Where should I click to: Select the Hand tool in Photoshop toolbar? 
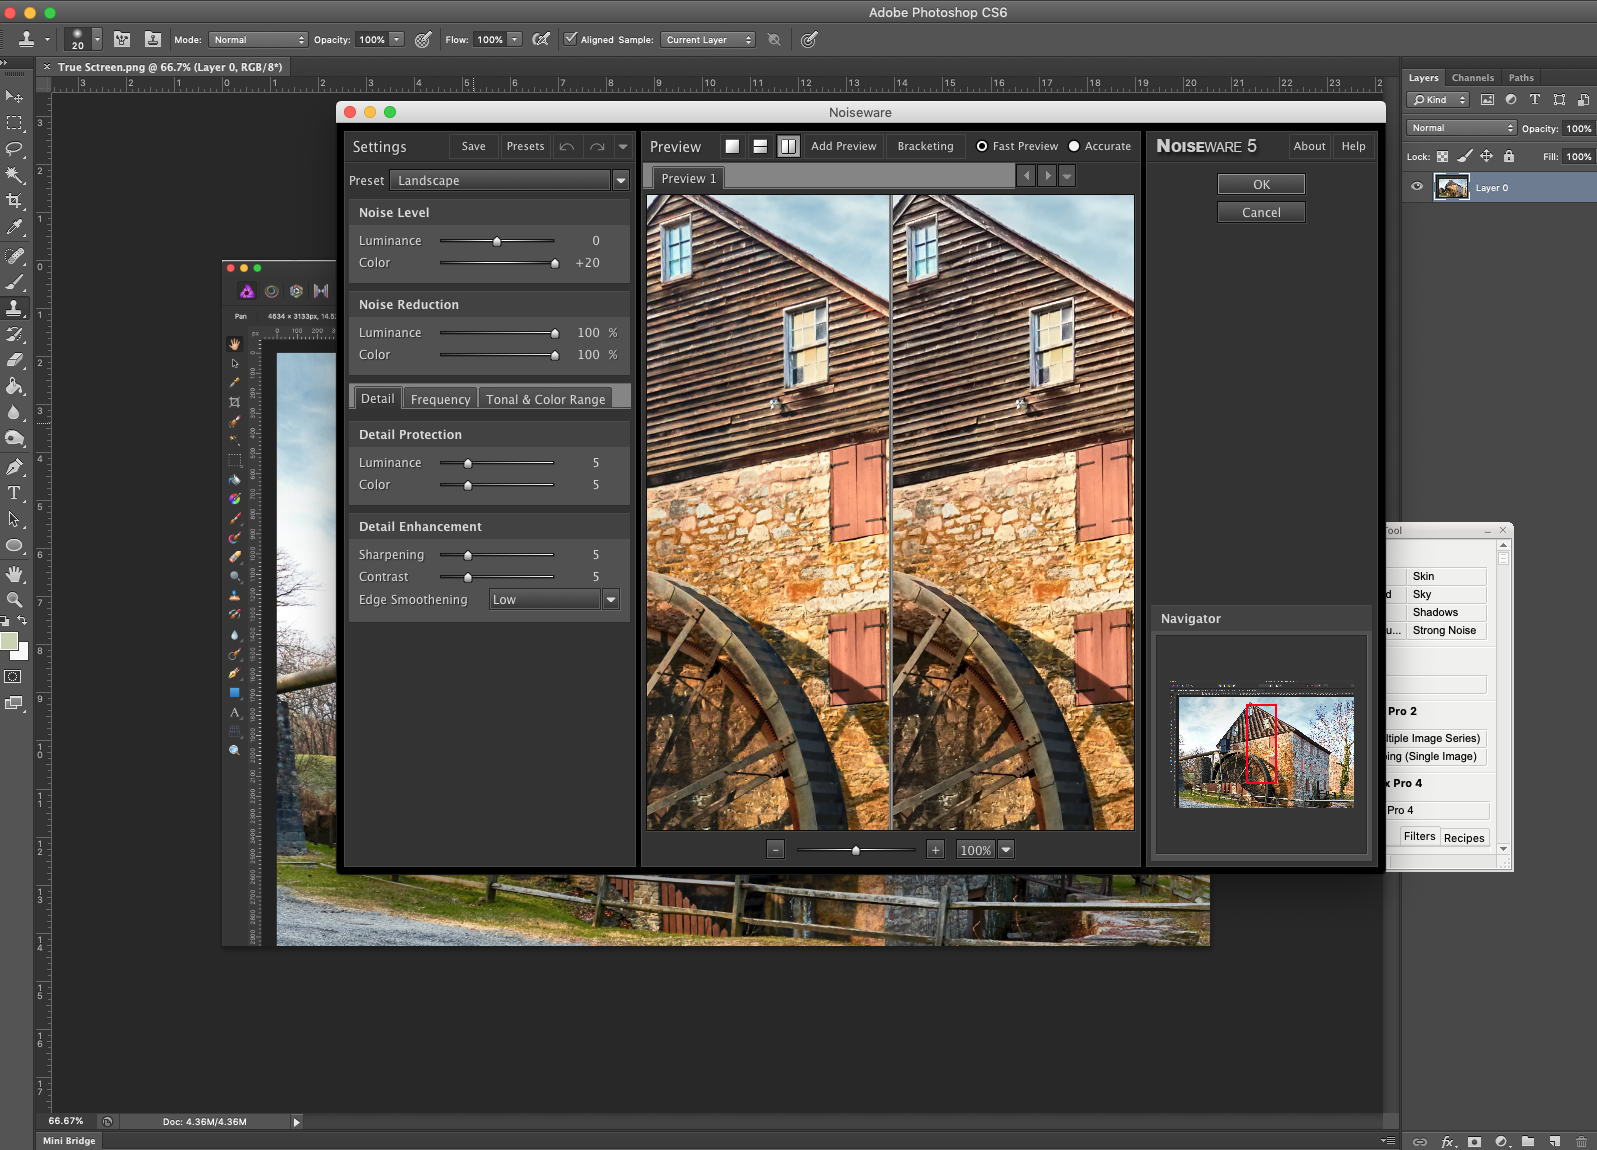point(14,574)
